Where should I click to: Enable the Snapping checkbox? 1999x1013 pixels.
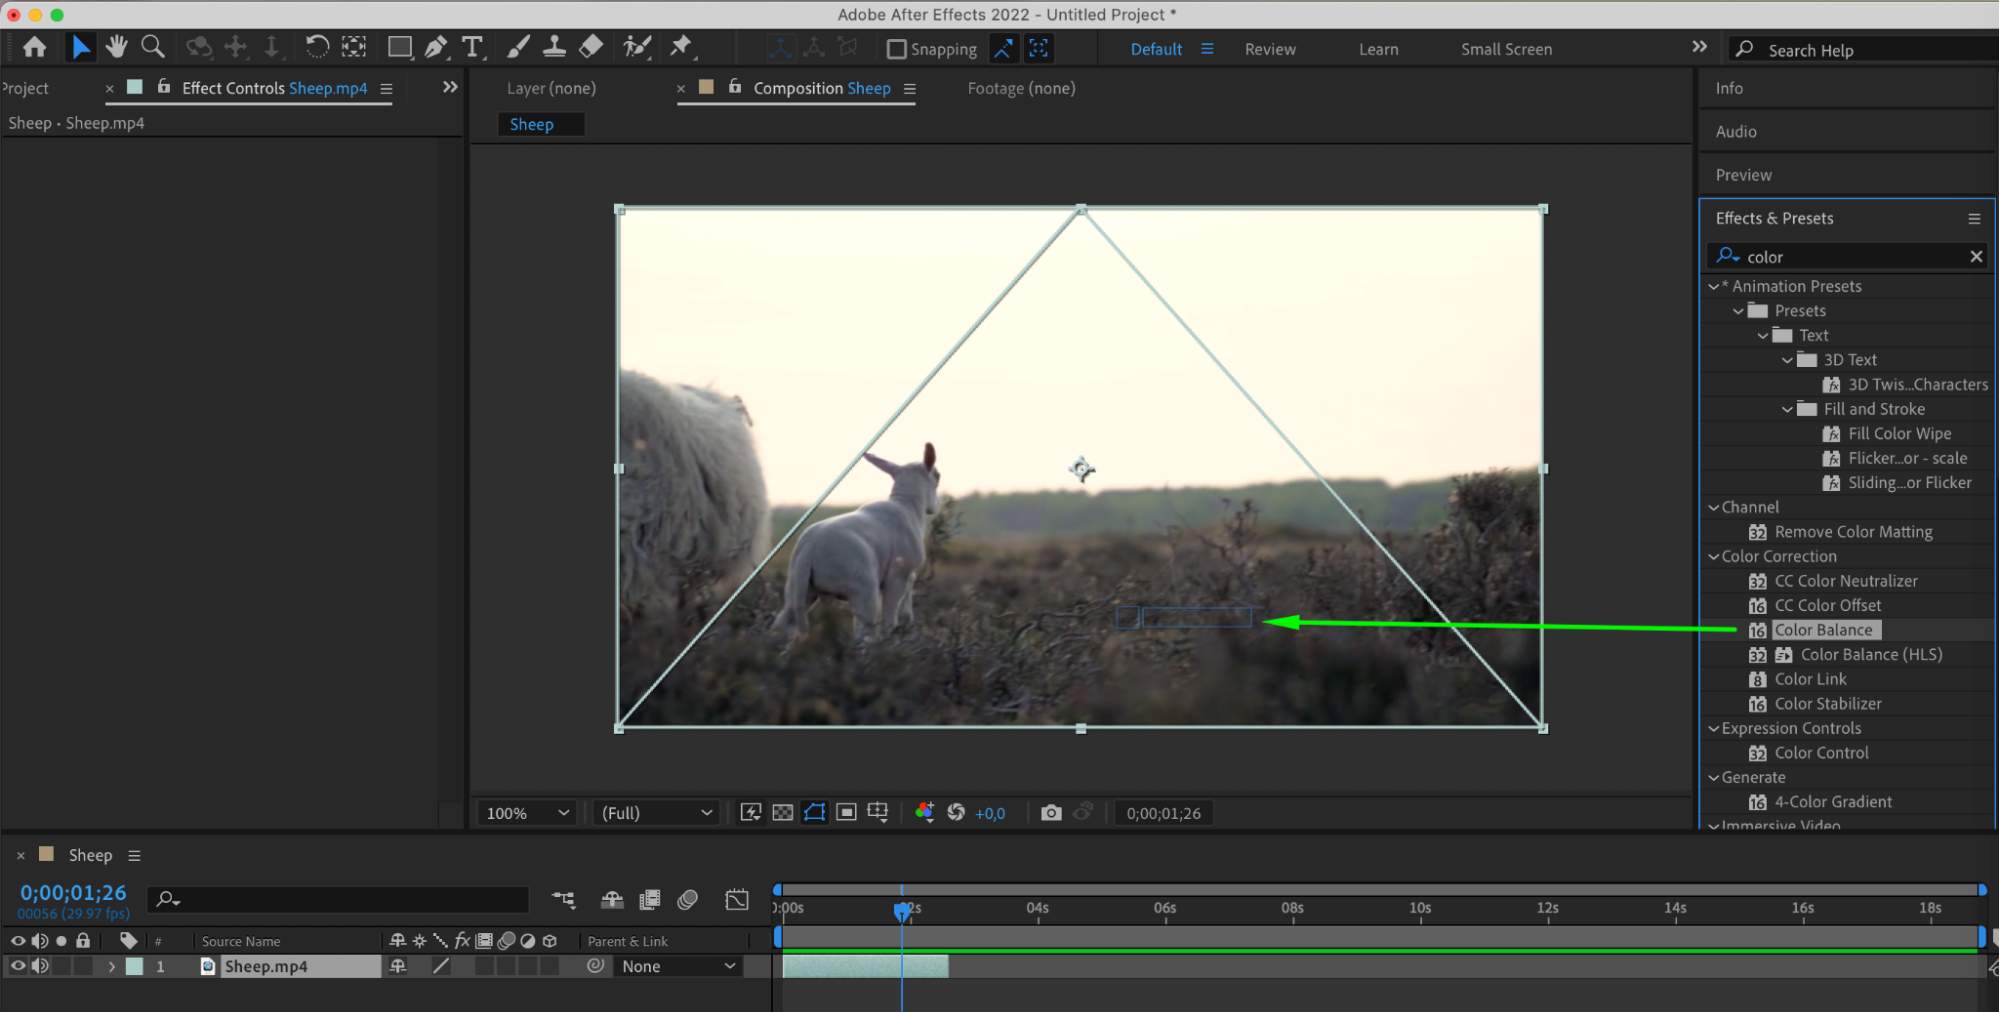(x=897, y=49)
